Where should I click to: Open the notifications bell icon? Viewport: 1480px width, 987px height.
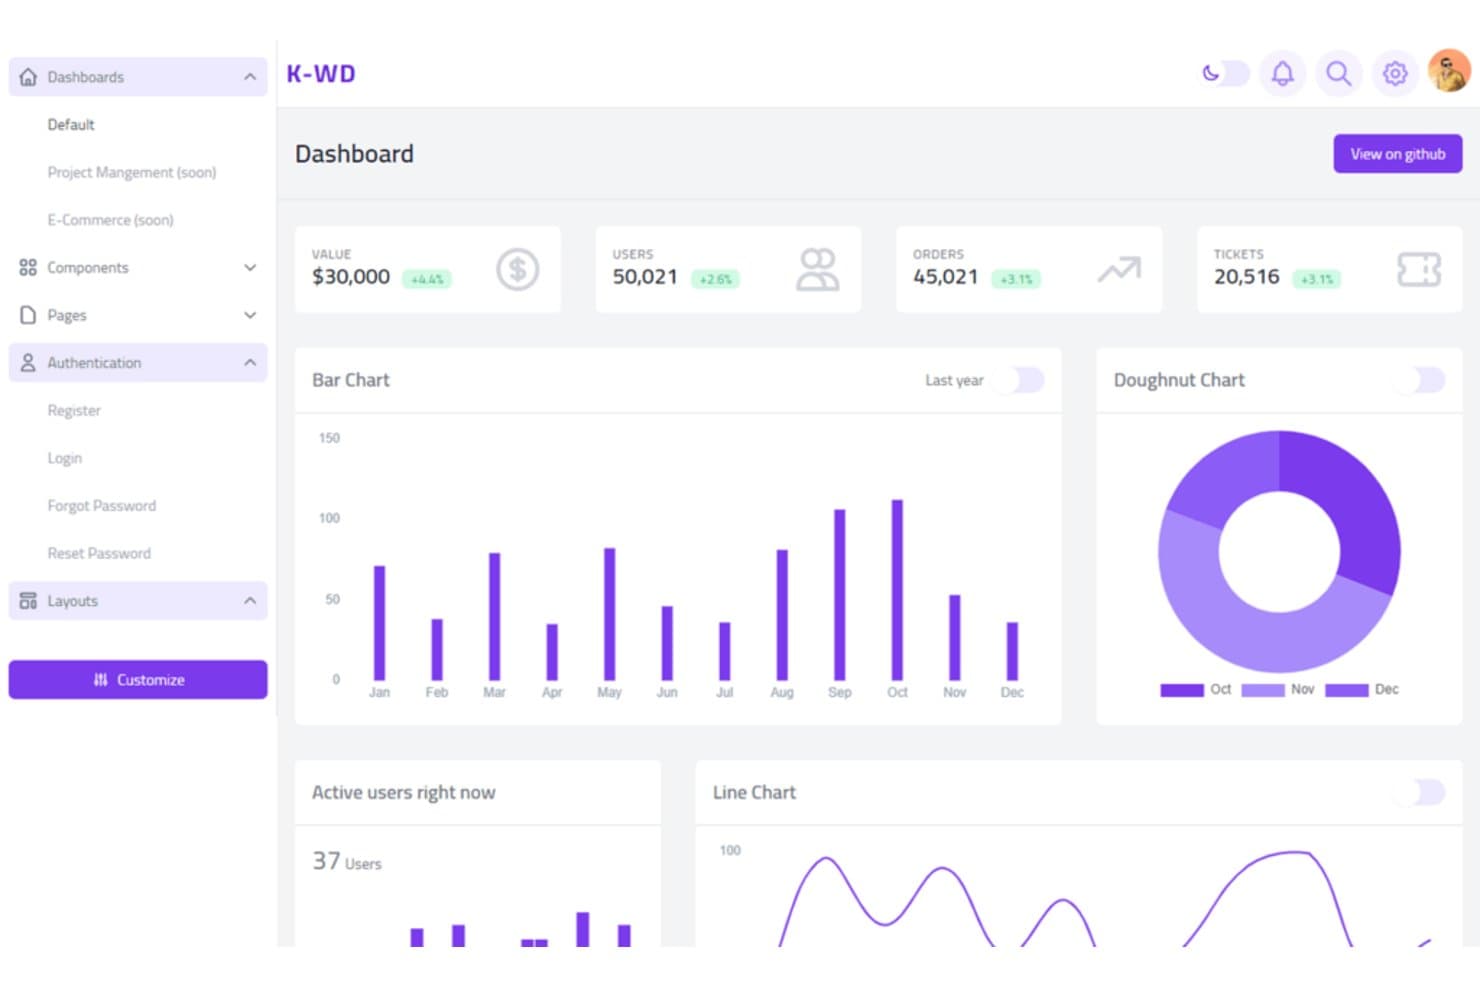tap(1282, 73)
